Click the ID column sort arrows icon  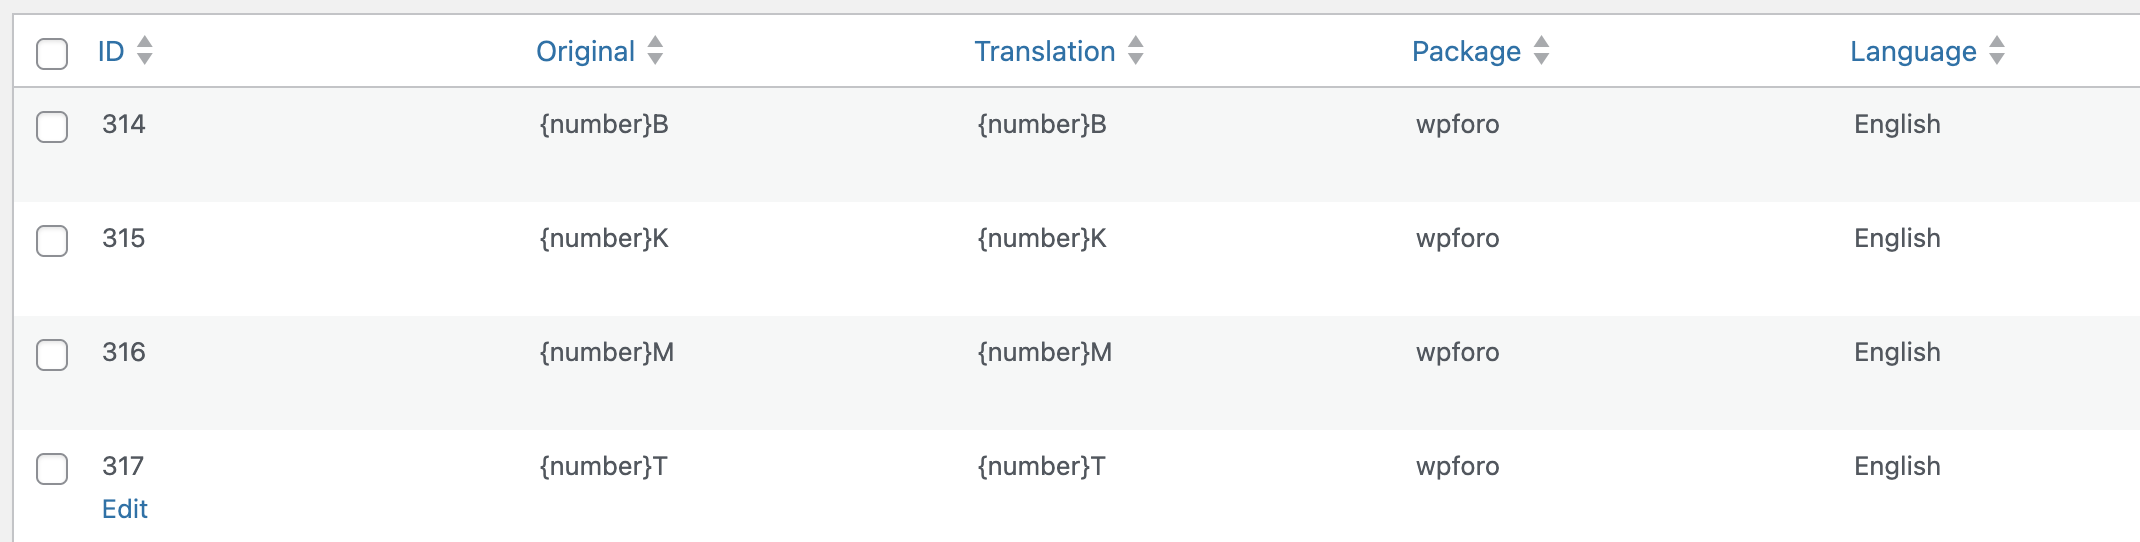click(145, 50)
